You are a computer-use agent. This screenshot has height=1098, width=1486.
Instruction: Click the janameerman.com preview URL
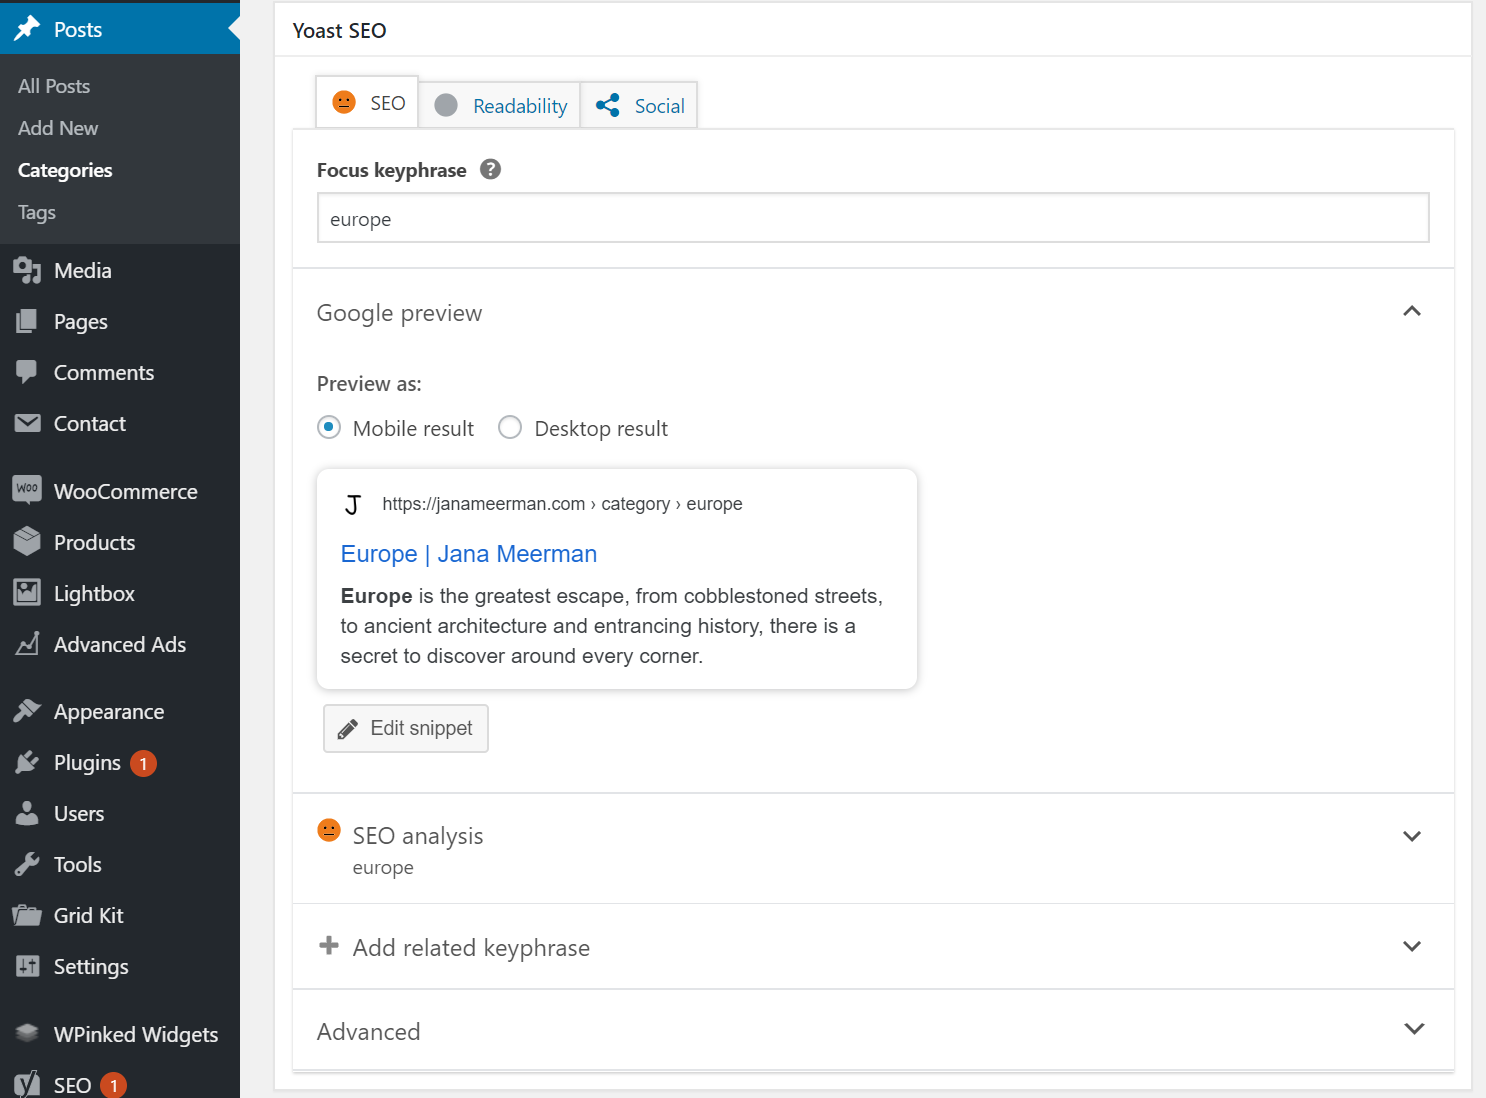[562, 504]
